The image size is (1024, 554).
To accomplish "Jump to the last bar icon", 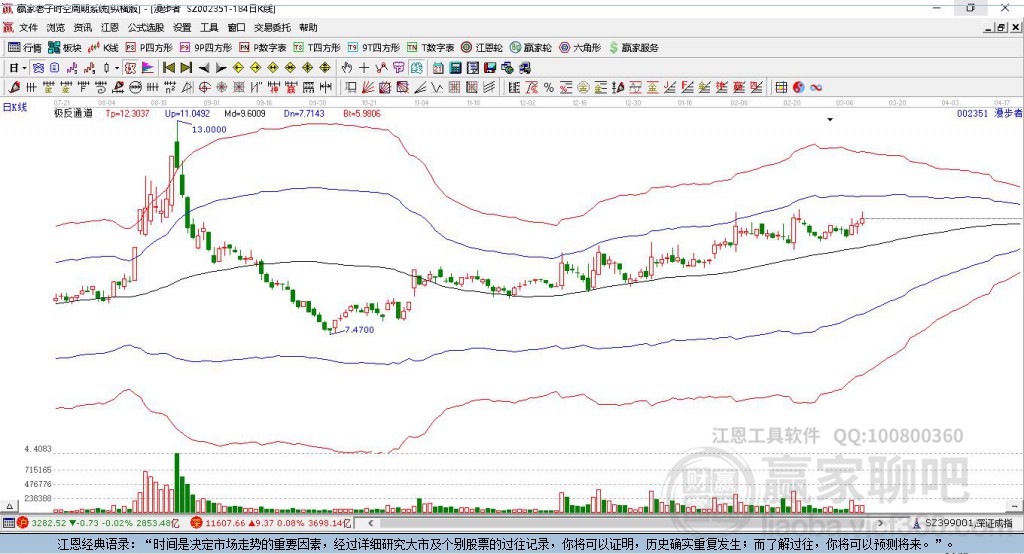I will (x=186, y=68).
